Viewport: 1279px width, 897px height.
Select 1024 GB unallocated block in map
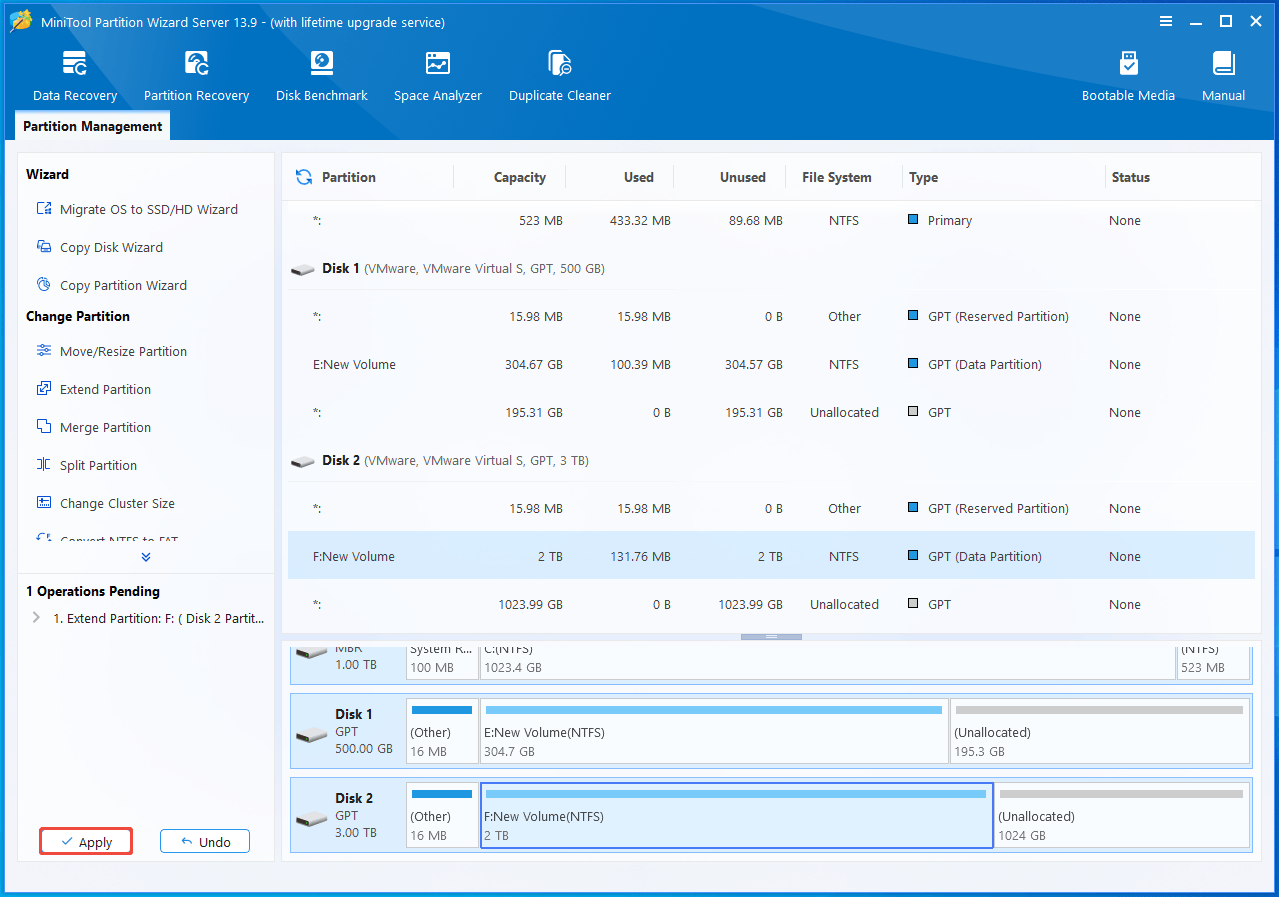tap(1122, 815)
